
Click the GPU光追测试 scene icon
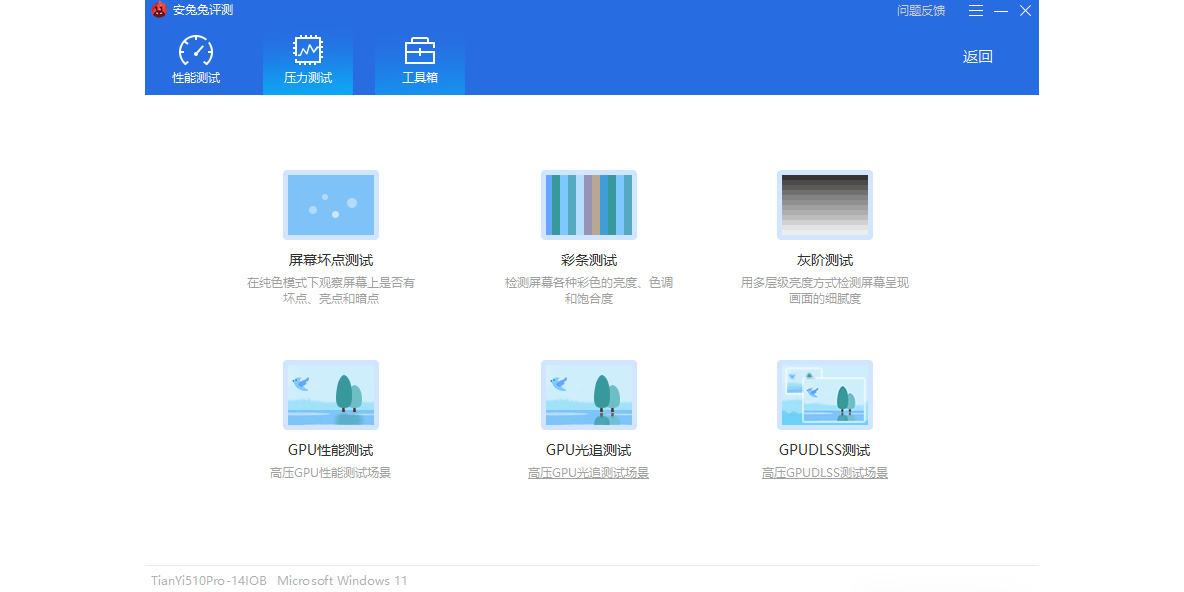(x=588, y=395)
